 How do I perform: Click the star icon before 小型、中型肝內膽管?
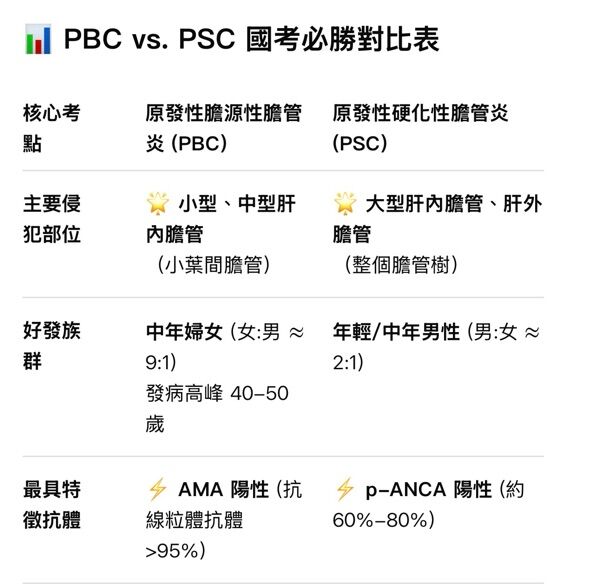158,203
